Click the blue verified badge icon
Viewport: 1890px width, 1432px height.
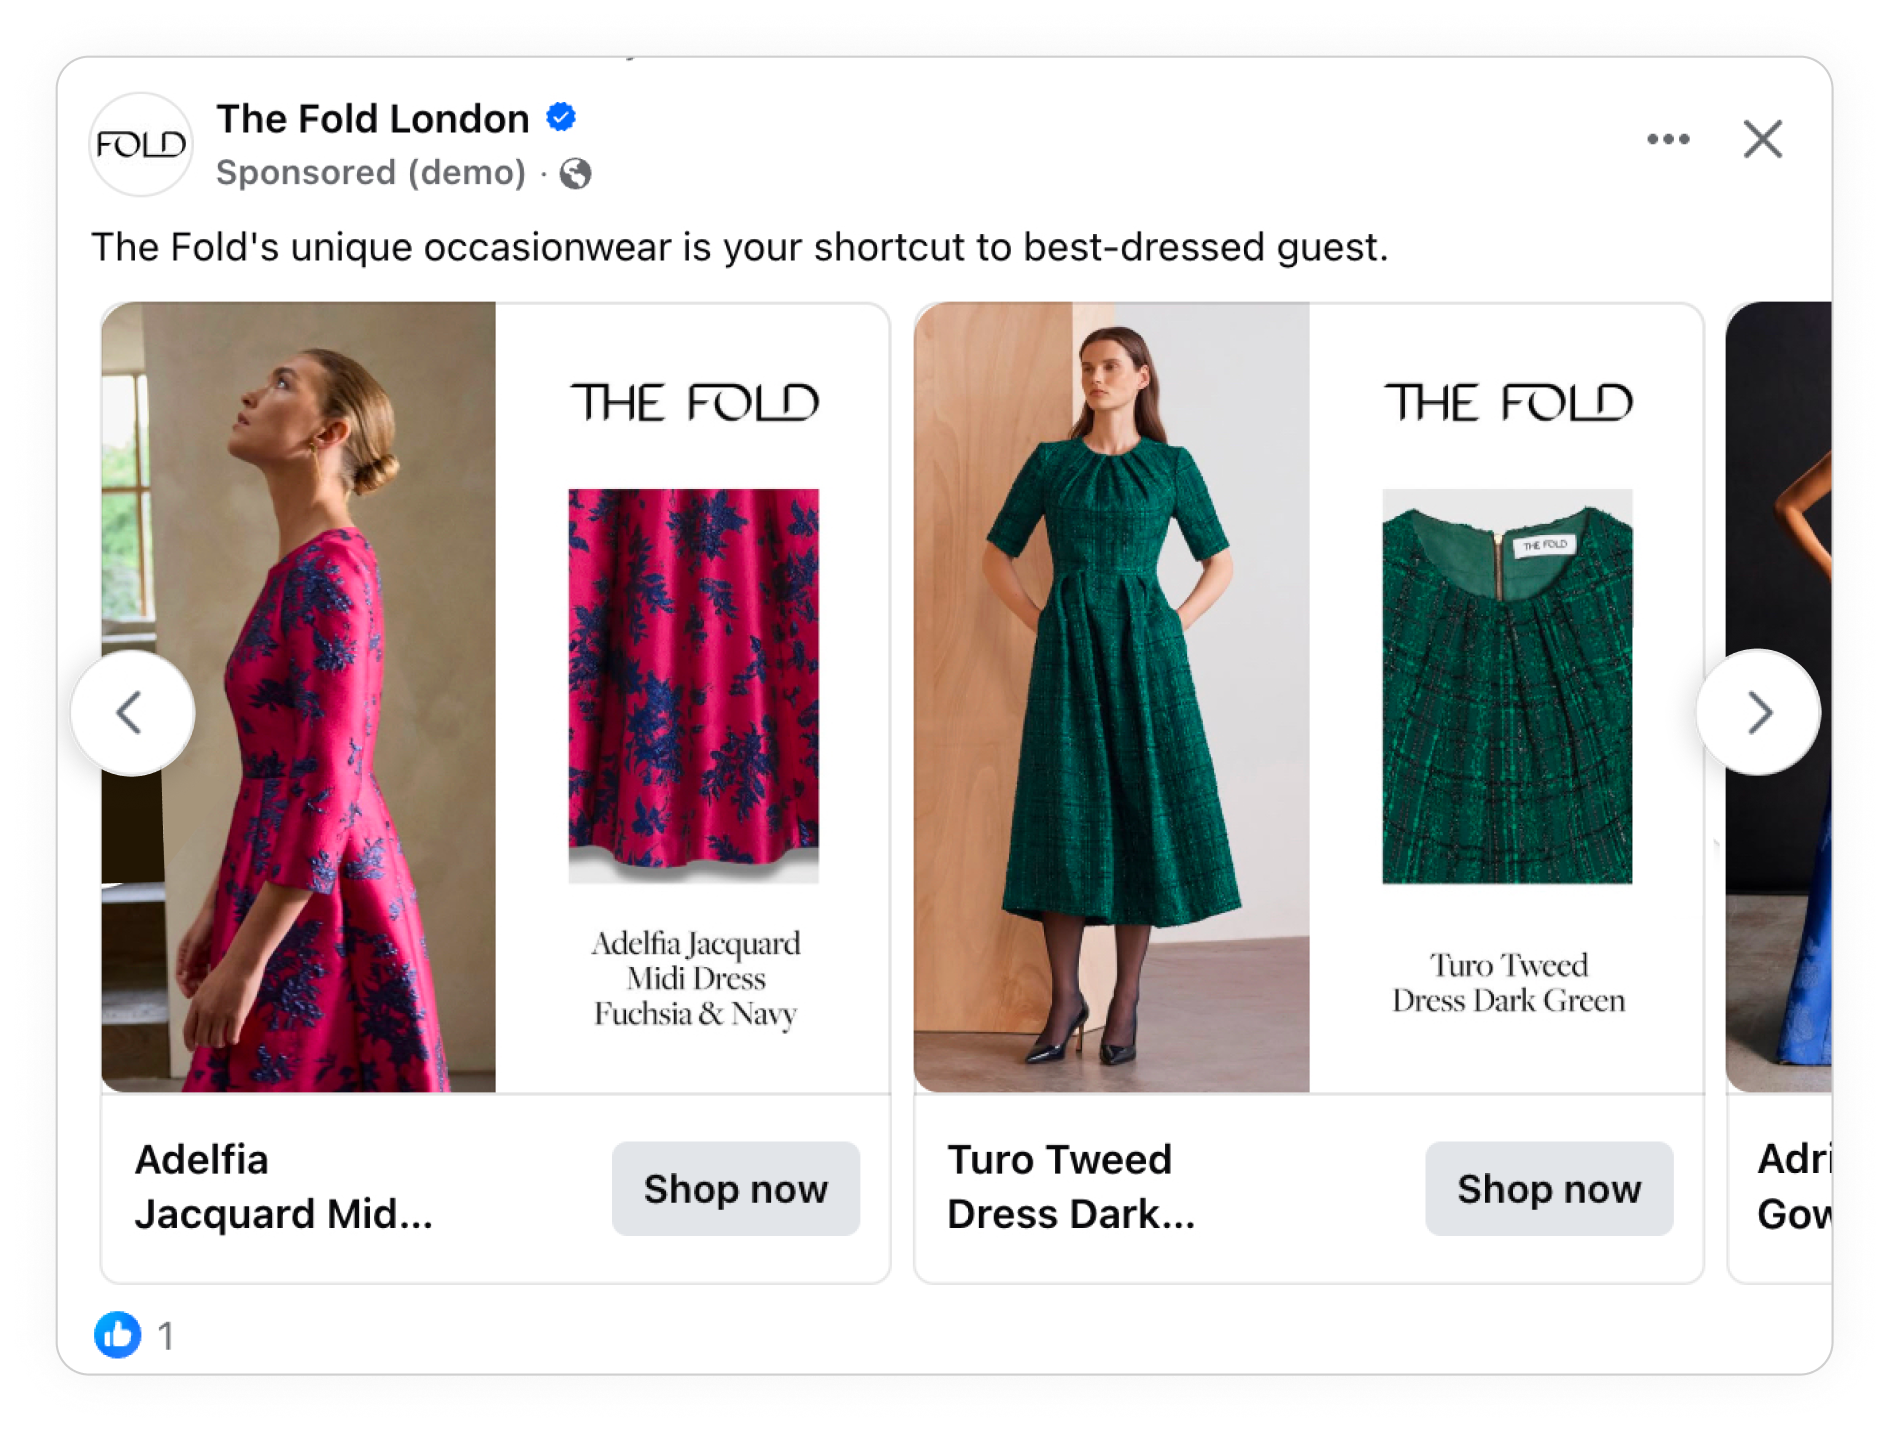pos(560,116)
